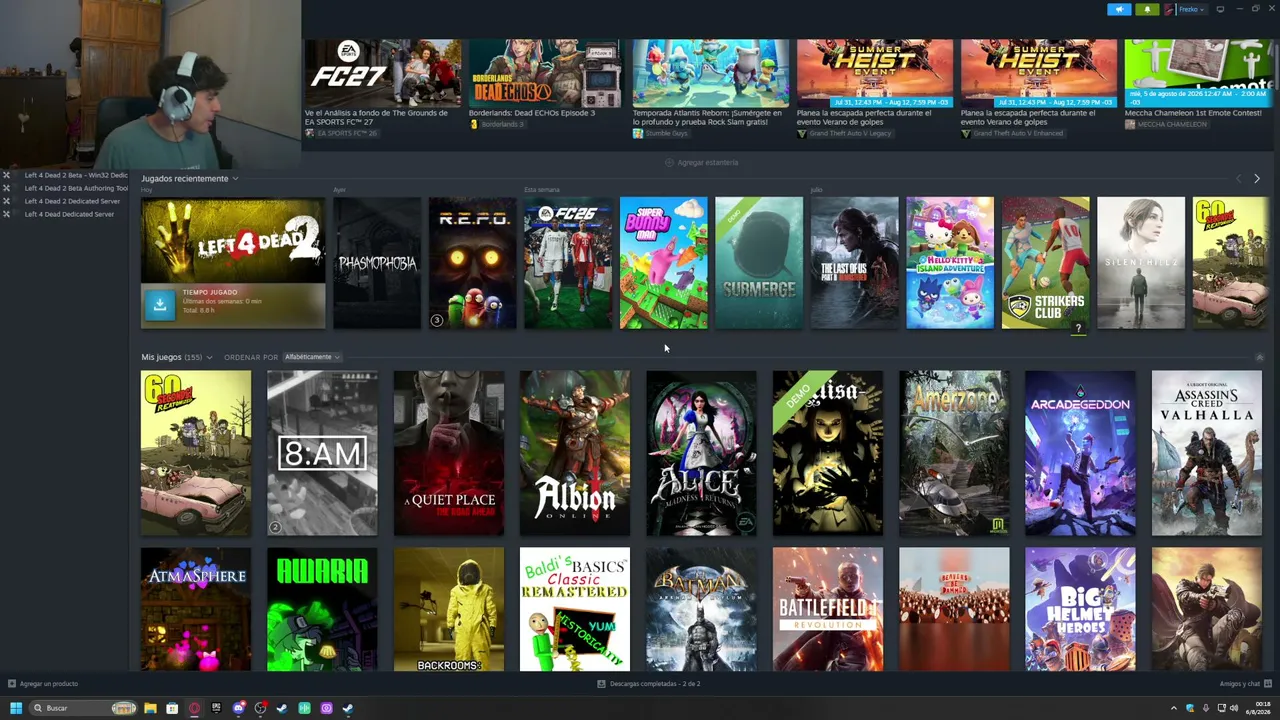The height and width of the screenshot is (720, 1280).
Task: Open Assassin's Creed Valhalla tile
Action: pos(1207,453)
